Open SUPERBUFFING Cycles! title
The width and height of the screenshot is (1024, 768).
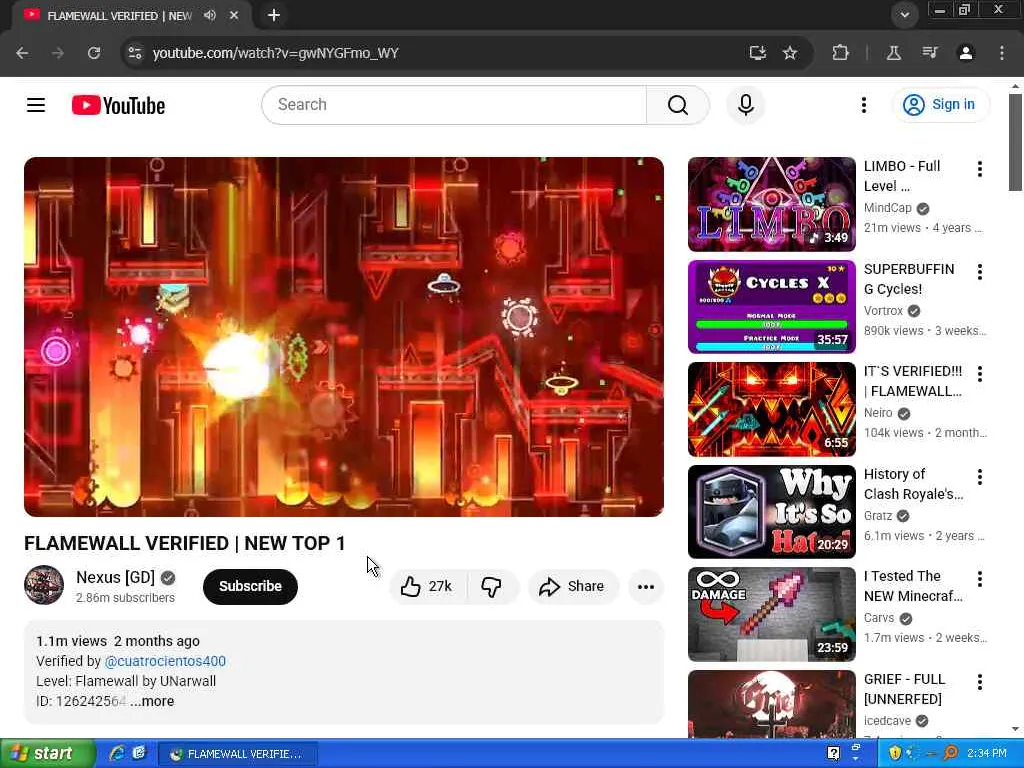(909, 279)
